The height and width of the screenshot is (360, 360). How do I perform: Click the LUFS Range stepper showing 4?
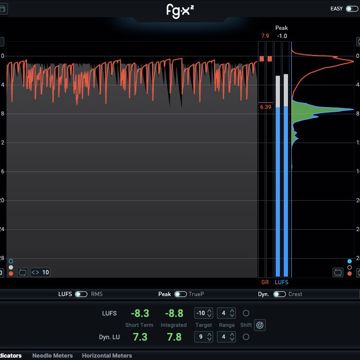(227, 313)
